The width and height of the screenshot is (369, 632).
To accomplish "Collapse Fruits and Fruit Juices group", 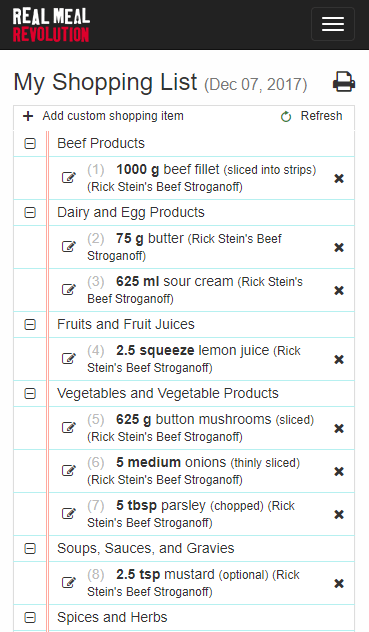I will 30,324.
